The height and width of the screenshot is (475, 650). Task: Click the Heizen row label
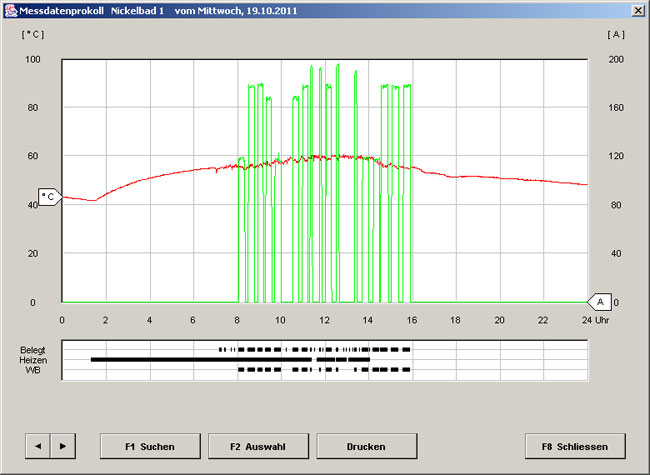33,360
